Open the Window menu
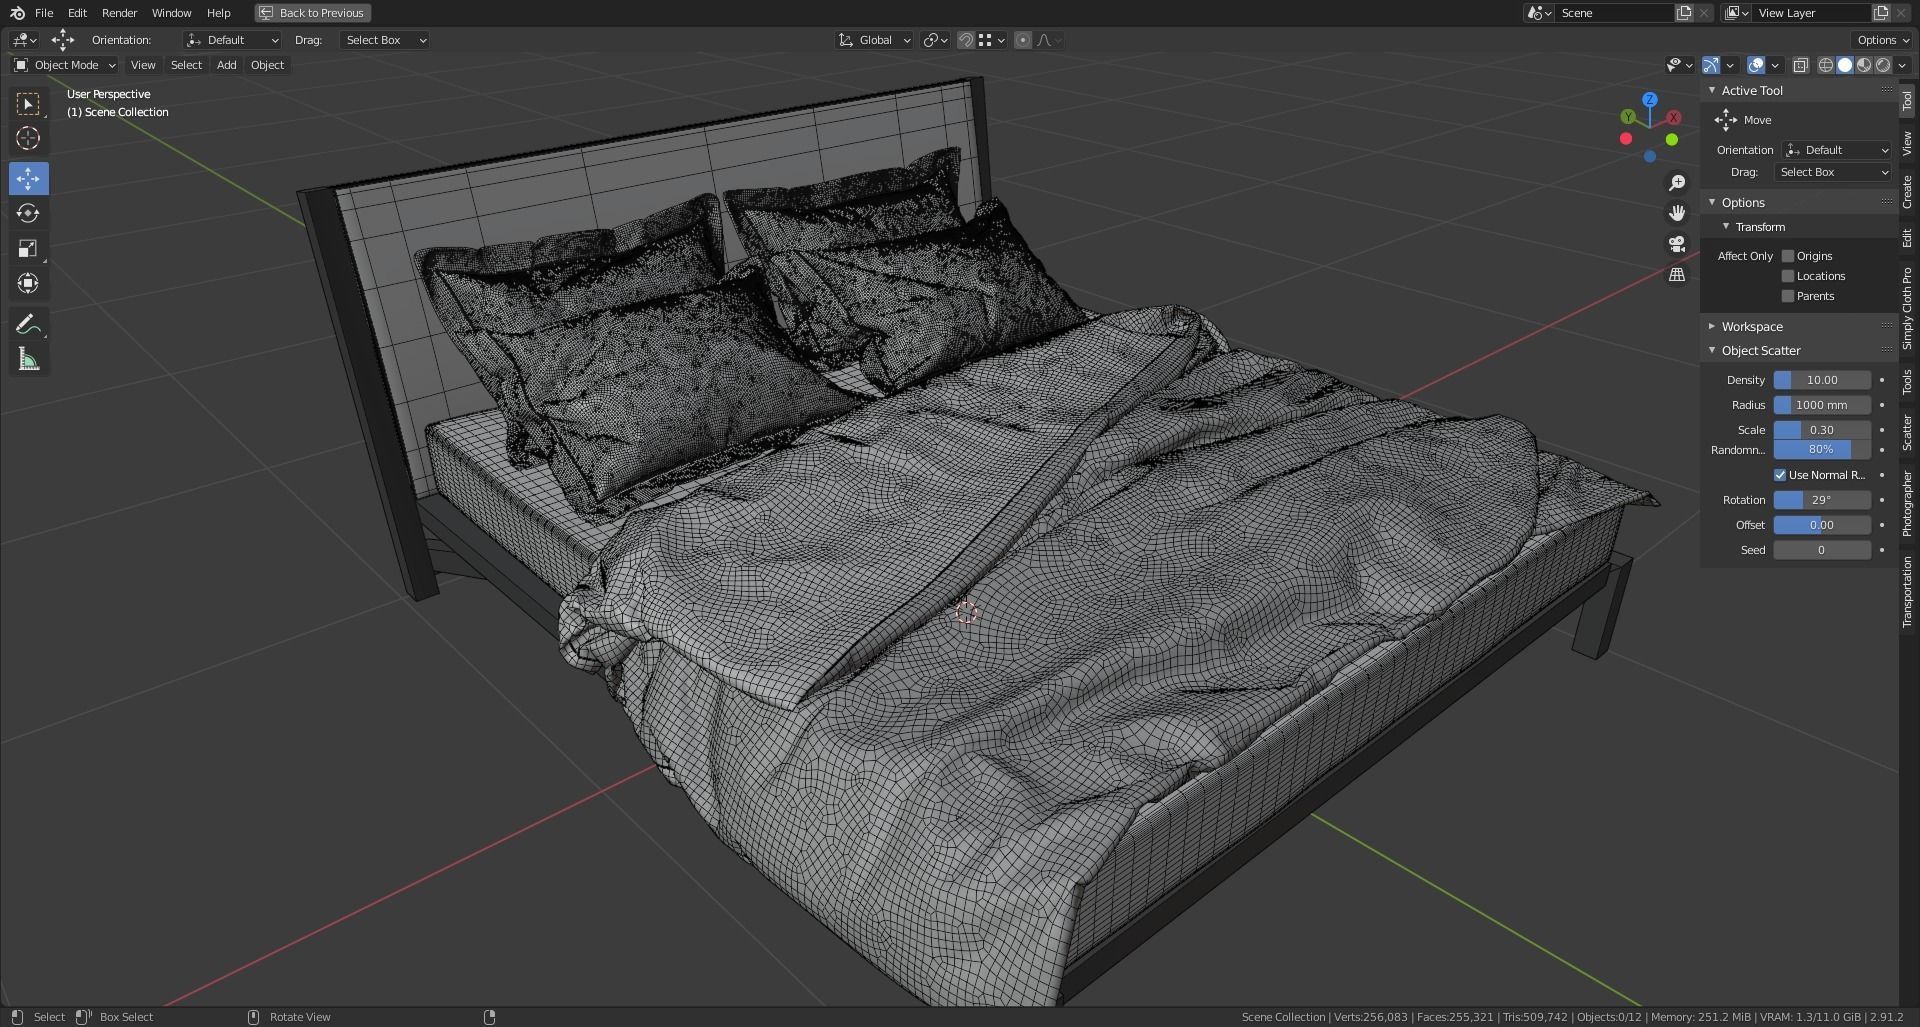 pos(171,13)
